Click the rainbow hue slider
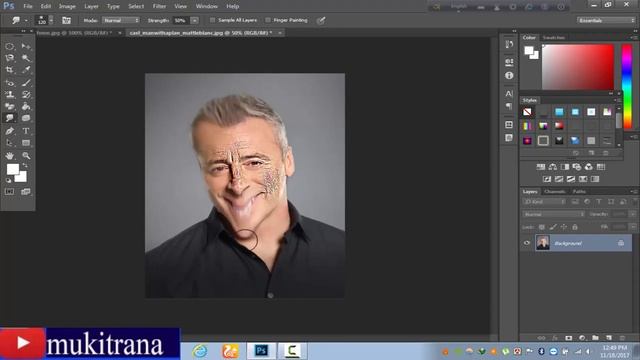This screenshot has height=360, width=640. coord(627,86)
